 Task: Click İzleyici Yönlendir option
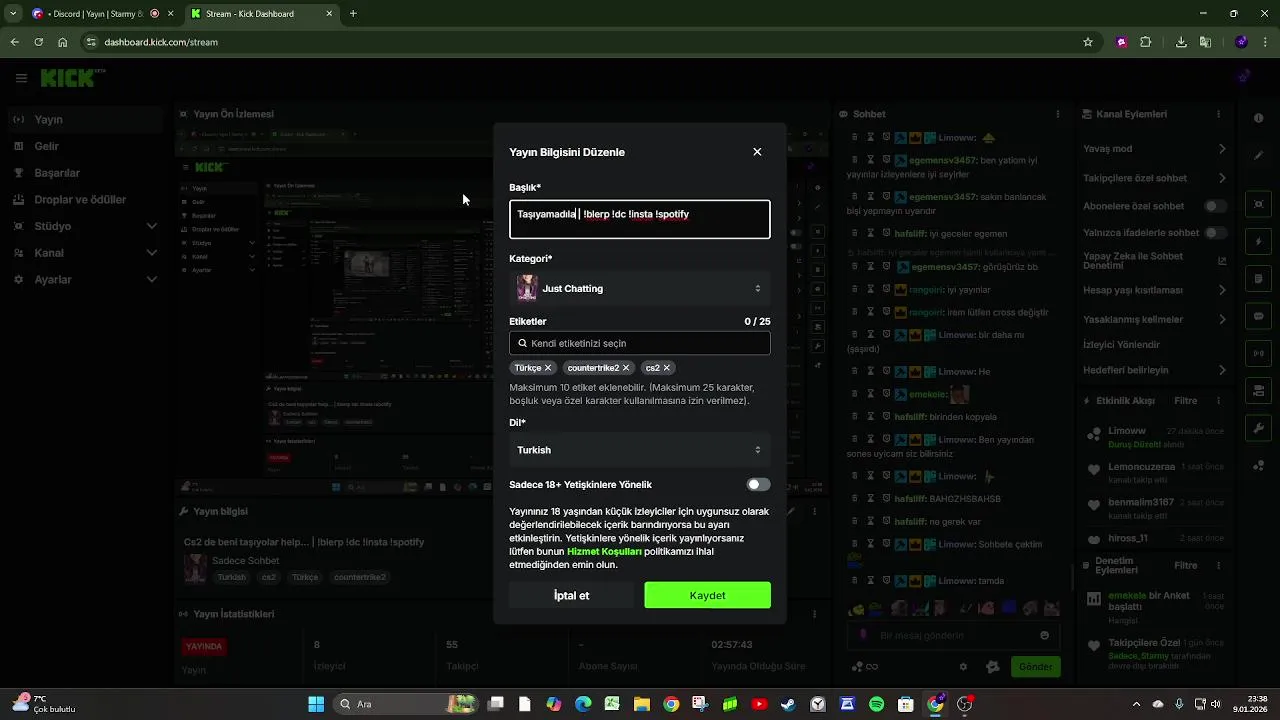(1122, 344)
